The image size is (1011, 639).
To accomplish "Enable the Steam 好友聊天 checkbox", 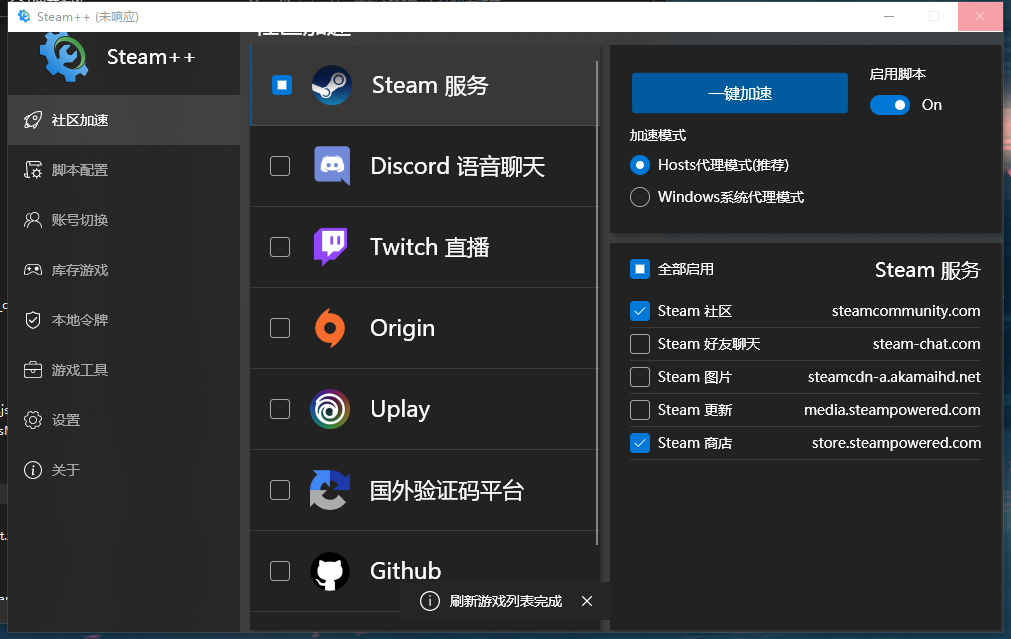I will coord(639,344).
